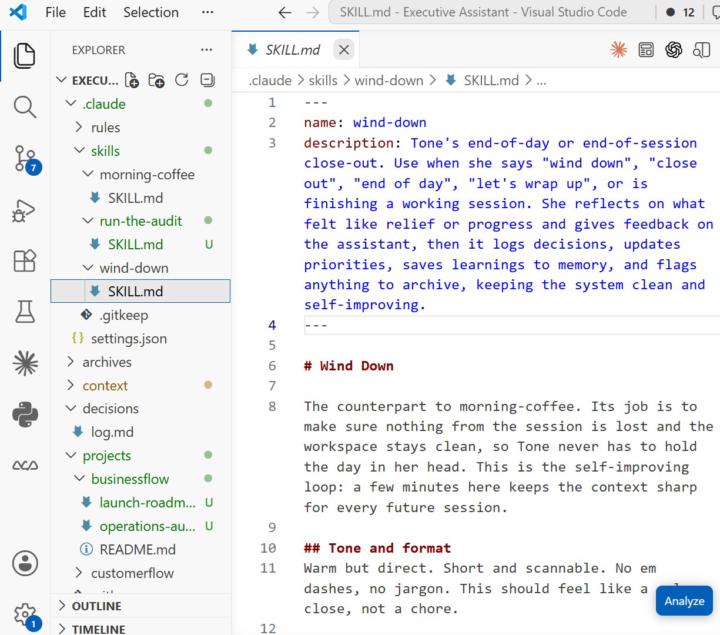Collapse the skills folder

[x=79, y=151]
